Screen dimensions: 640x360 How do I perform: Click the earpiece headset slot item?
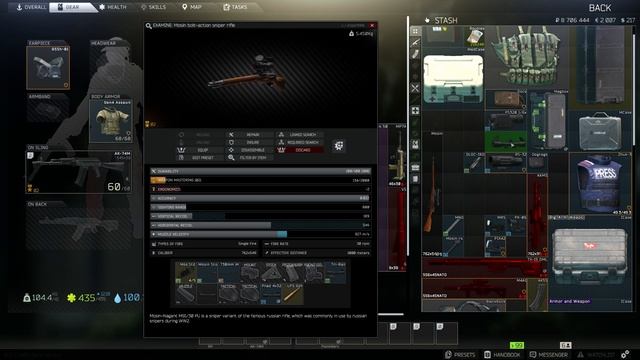pyautogui.click(x=48, y=67)
